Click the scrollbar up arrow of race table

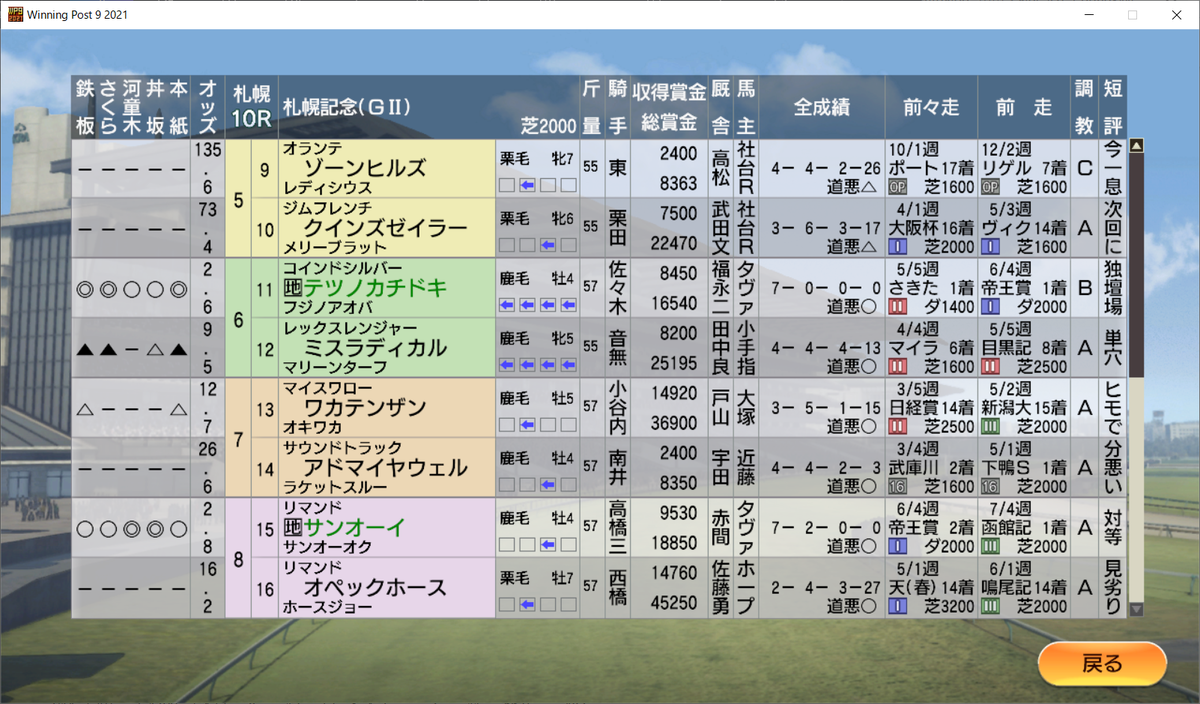(1136, 145)
